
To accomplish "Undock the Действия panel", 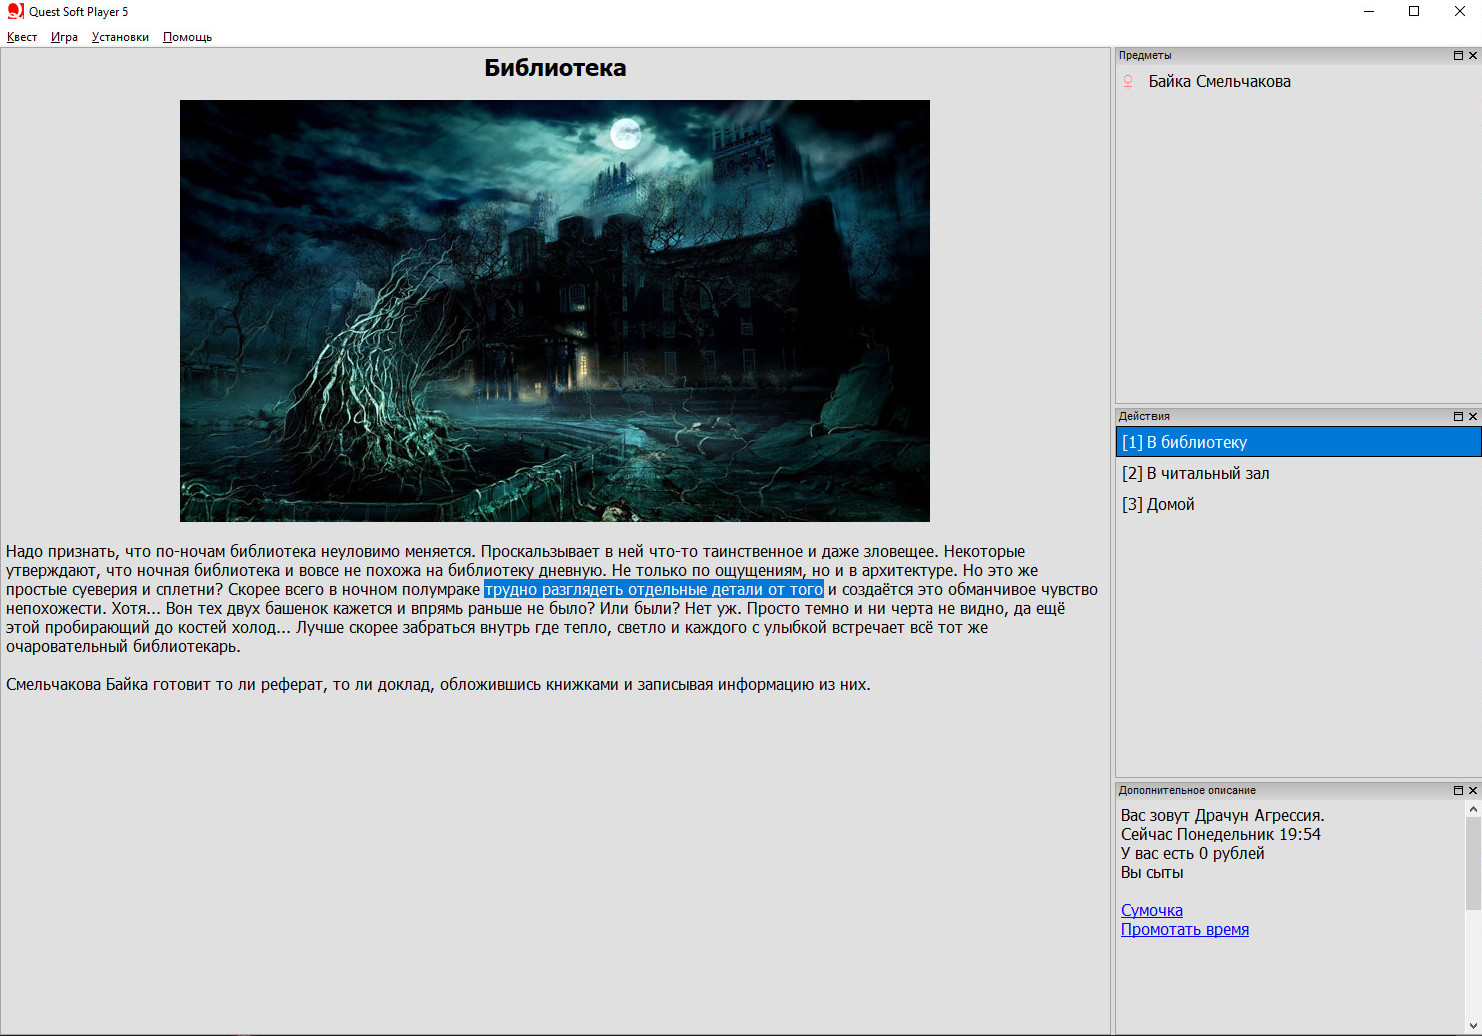I will [1458, 416].
